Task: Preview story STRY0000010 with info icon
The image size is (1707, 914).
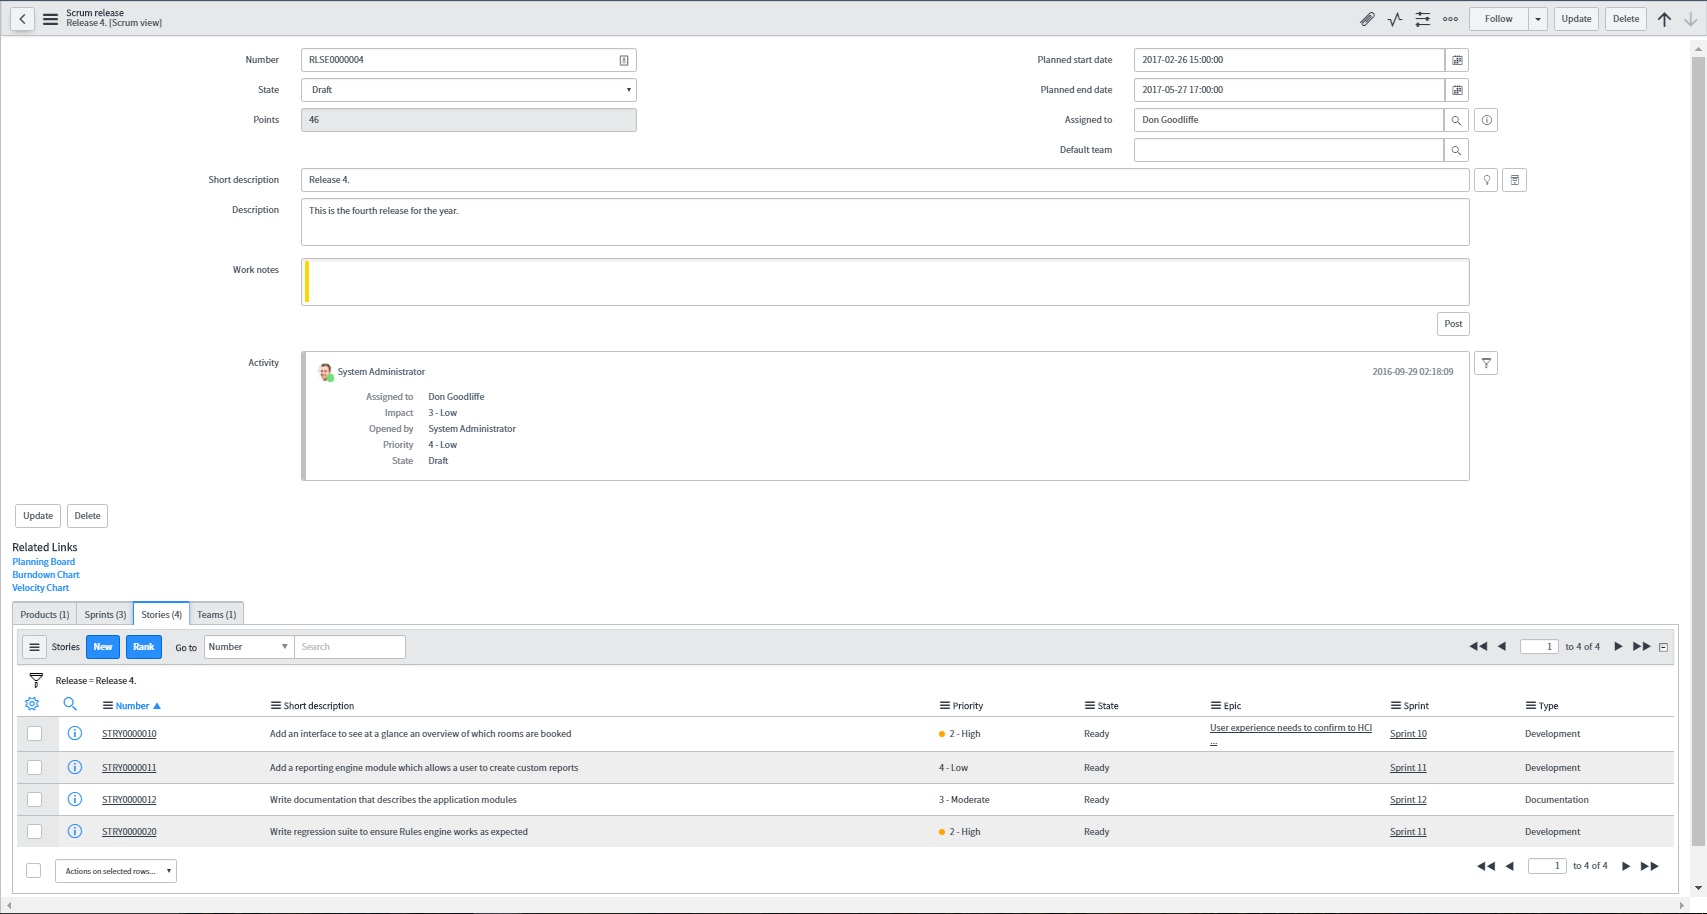Action: click(x=74, y=733)
